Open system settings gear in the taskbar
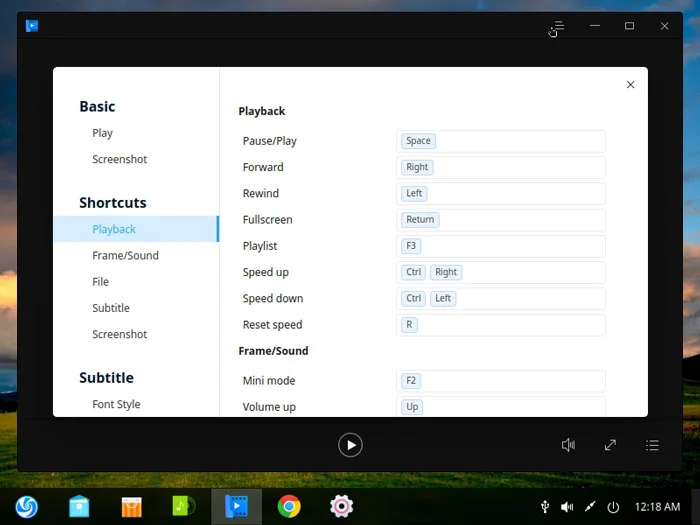Image resolution: width=700 pixels, height=525 pixels. pyautogui.click(x=342, y=507)
